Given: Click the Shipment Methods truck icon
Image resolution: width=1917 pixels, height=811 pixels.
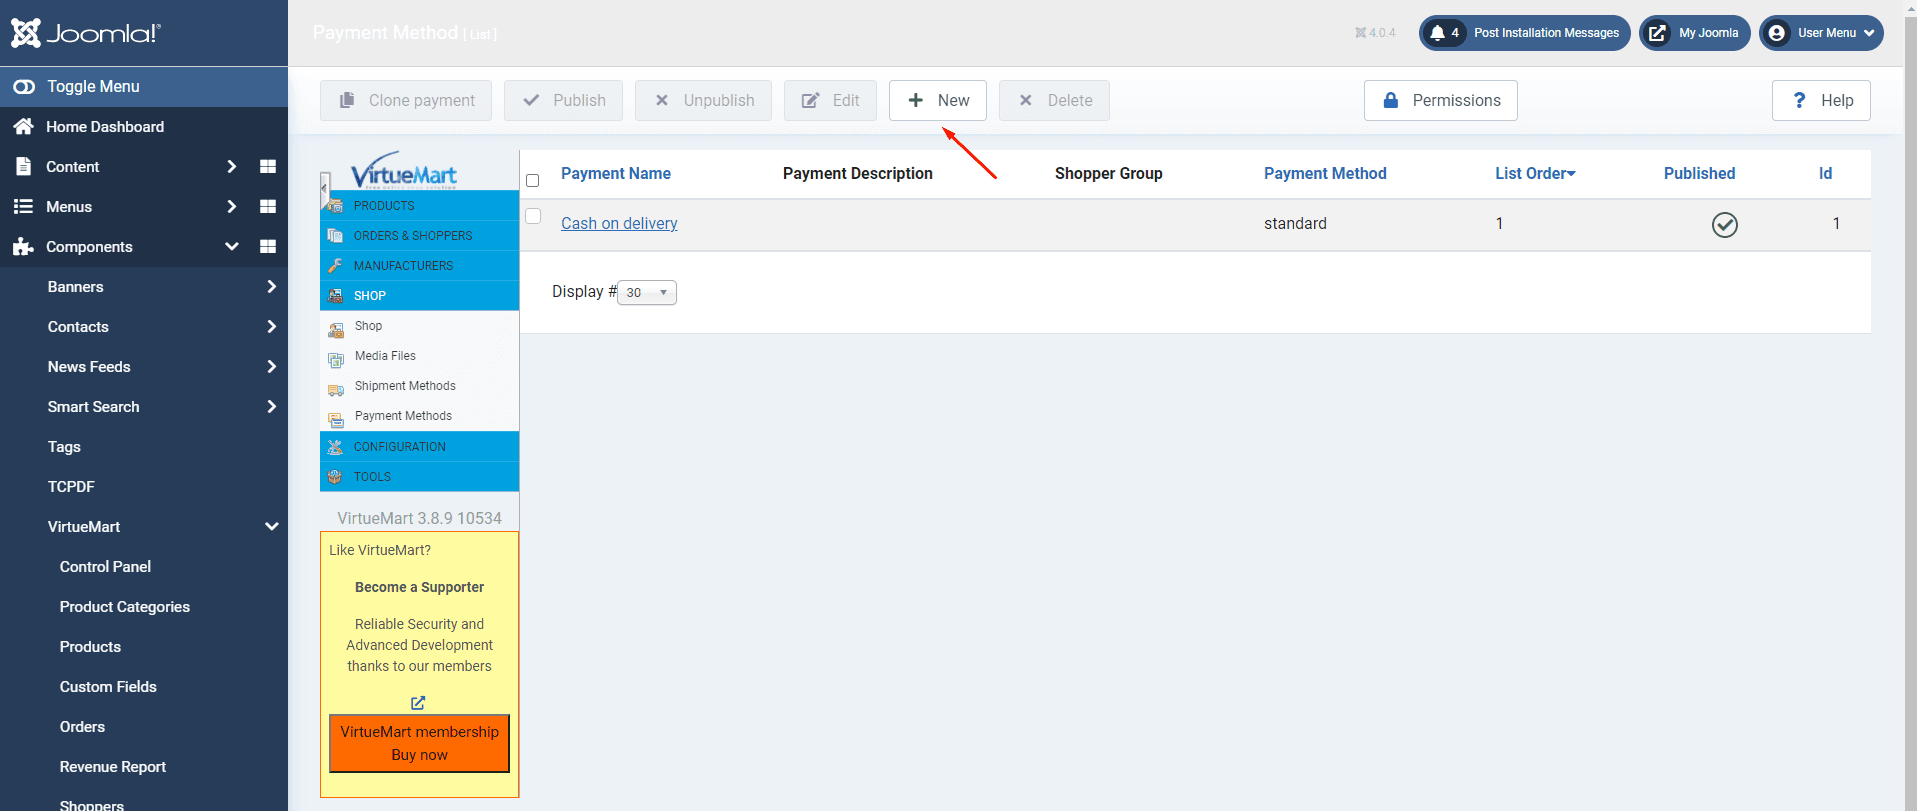Looking at the screenshot, I should pos(336,390).
